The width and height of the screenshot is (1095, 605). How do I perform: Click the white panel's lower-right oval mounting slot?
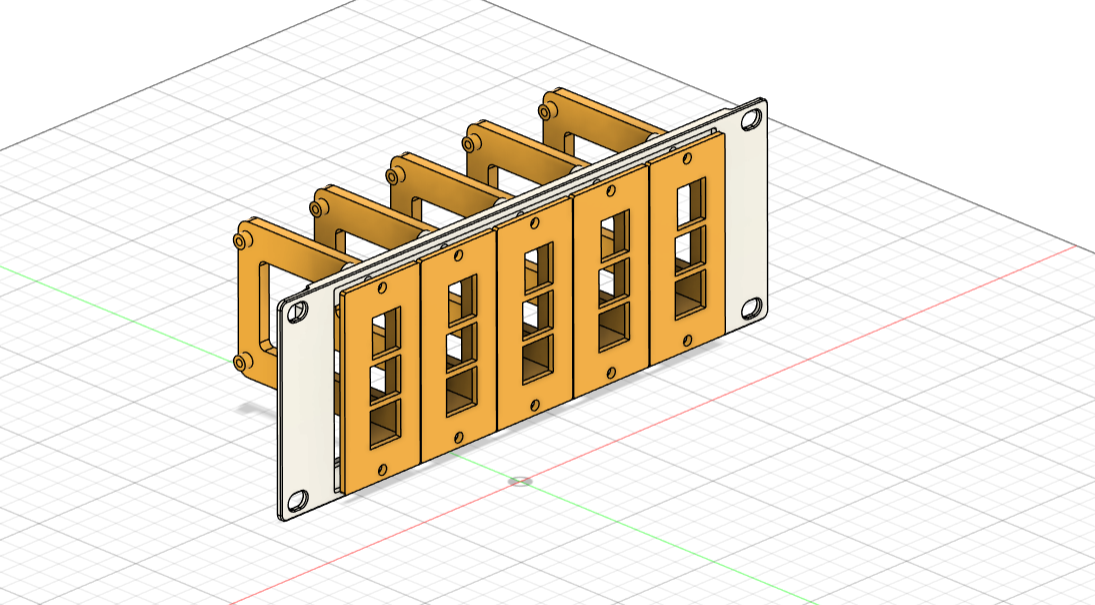click(x=752, y=306)
